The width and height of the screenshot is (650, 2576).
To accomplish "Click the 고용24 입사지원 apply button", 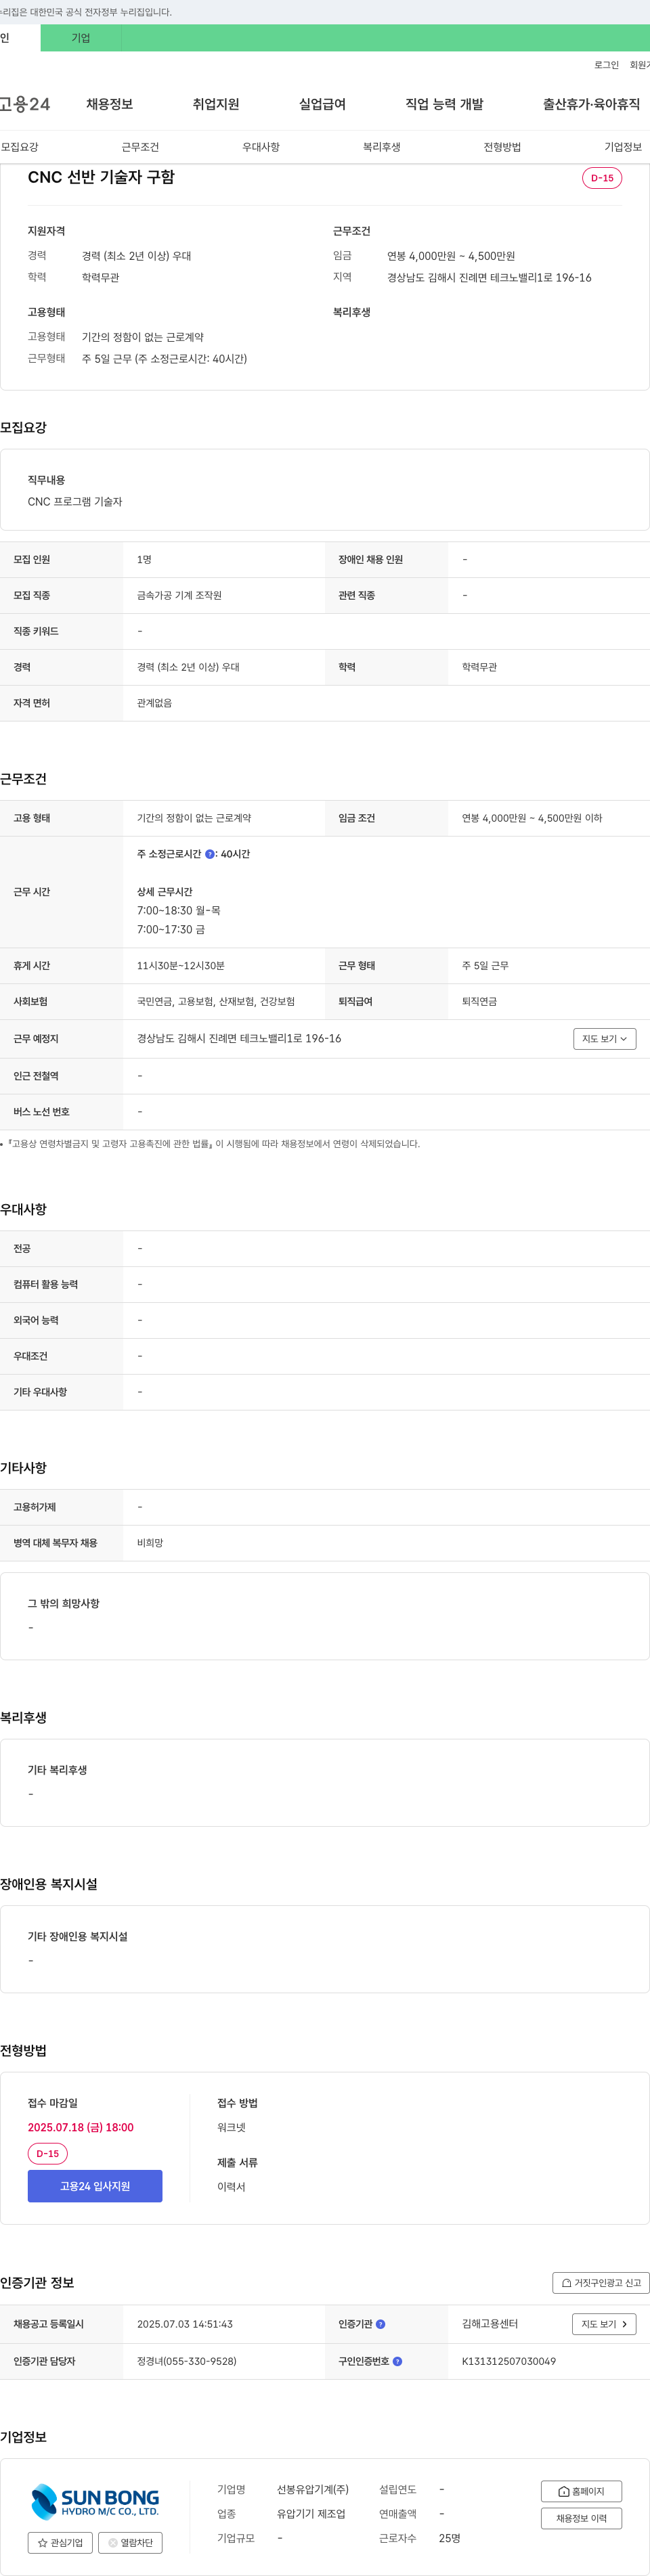I will pyautogui.click(x=95, y=2186).
